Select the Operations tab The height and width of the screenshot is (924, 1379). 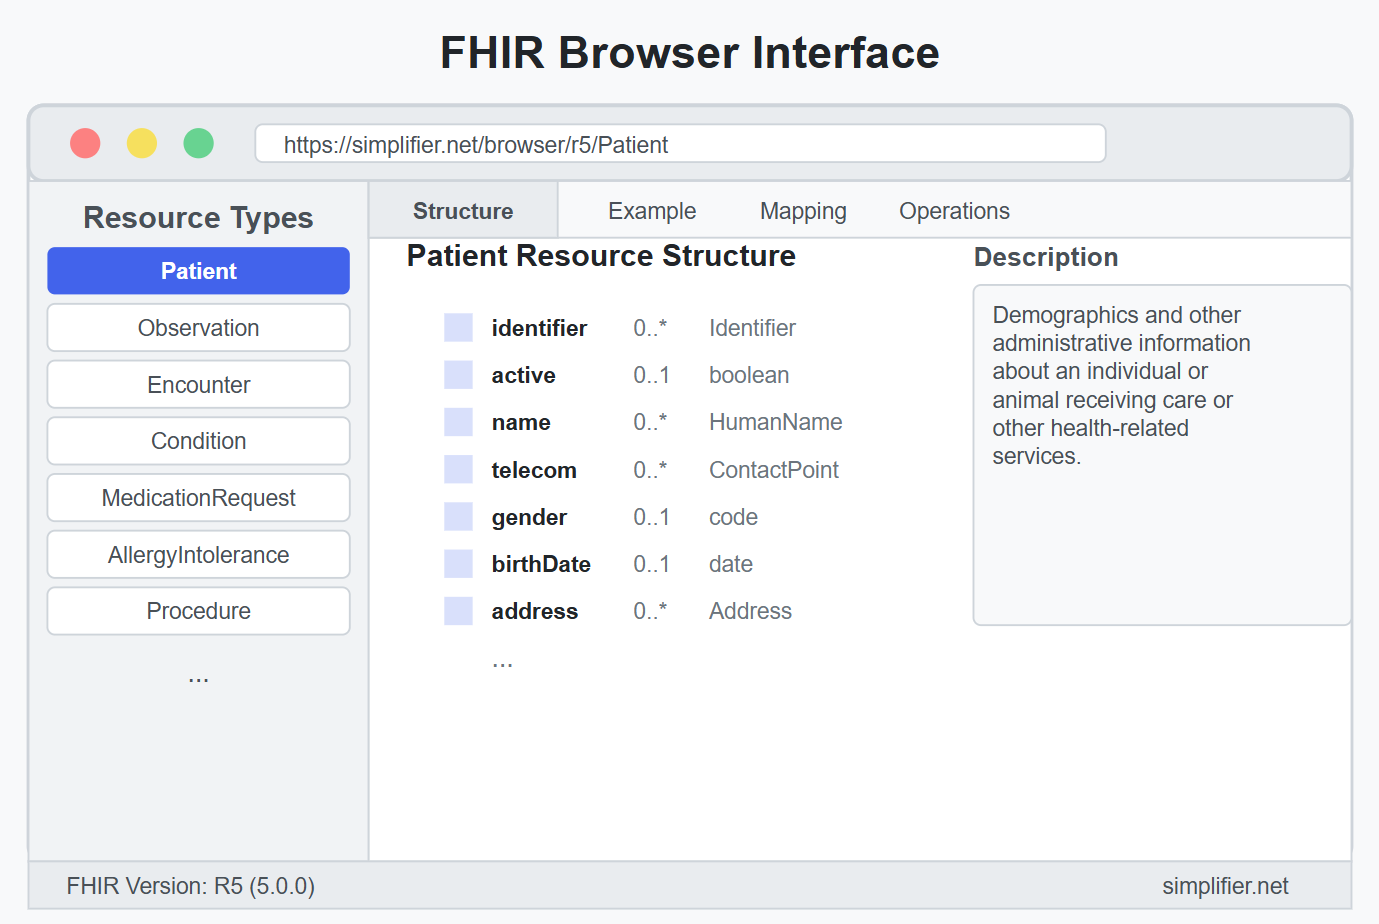[954, 211]
